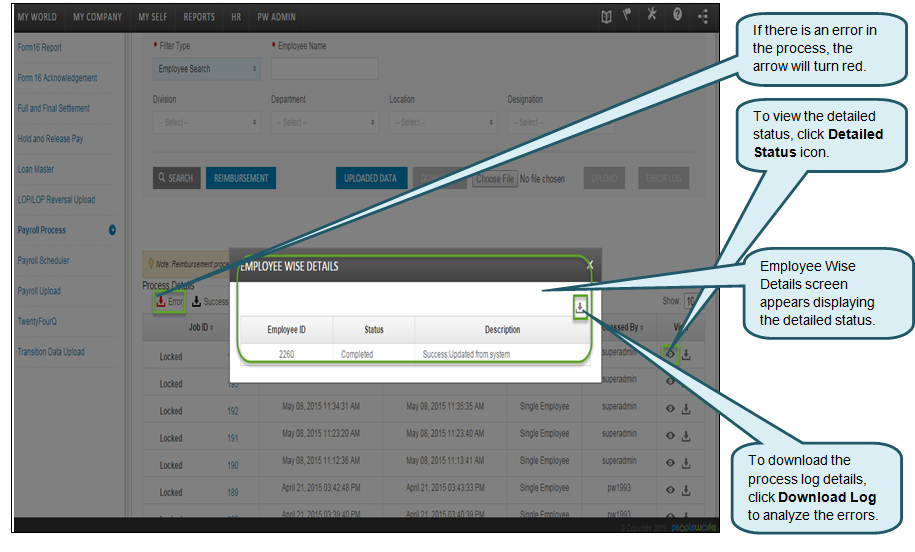Open HR menu

click(x=236, y=17)
